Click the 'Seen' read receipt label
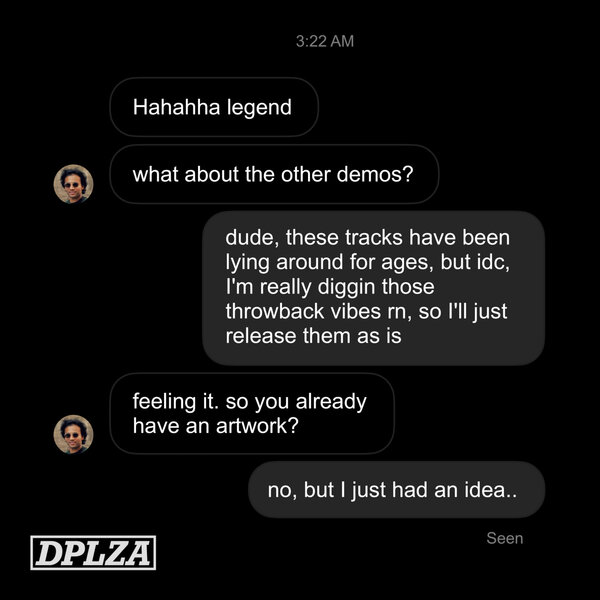The image size is (600, 600). (505, 538)
